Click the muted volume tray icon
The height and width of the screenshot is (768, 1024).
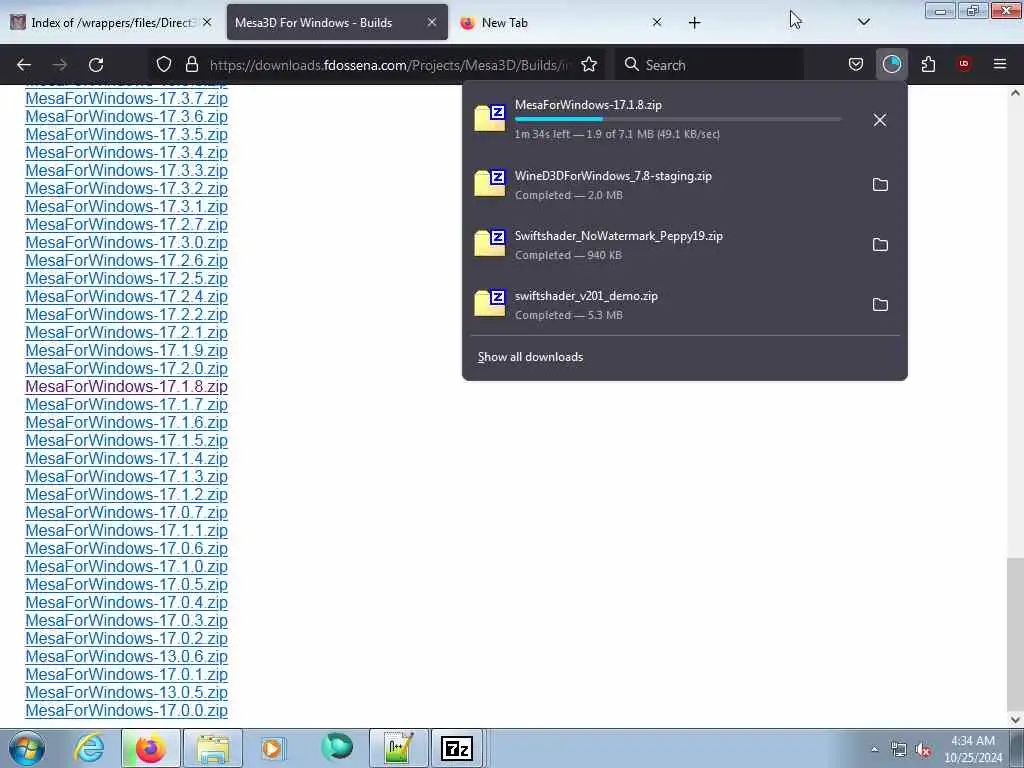(923, 750)
